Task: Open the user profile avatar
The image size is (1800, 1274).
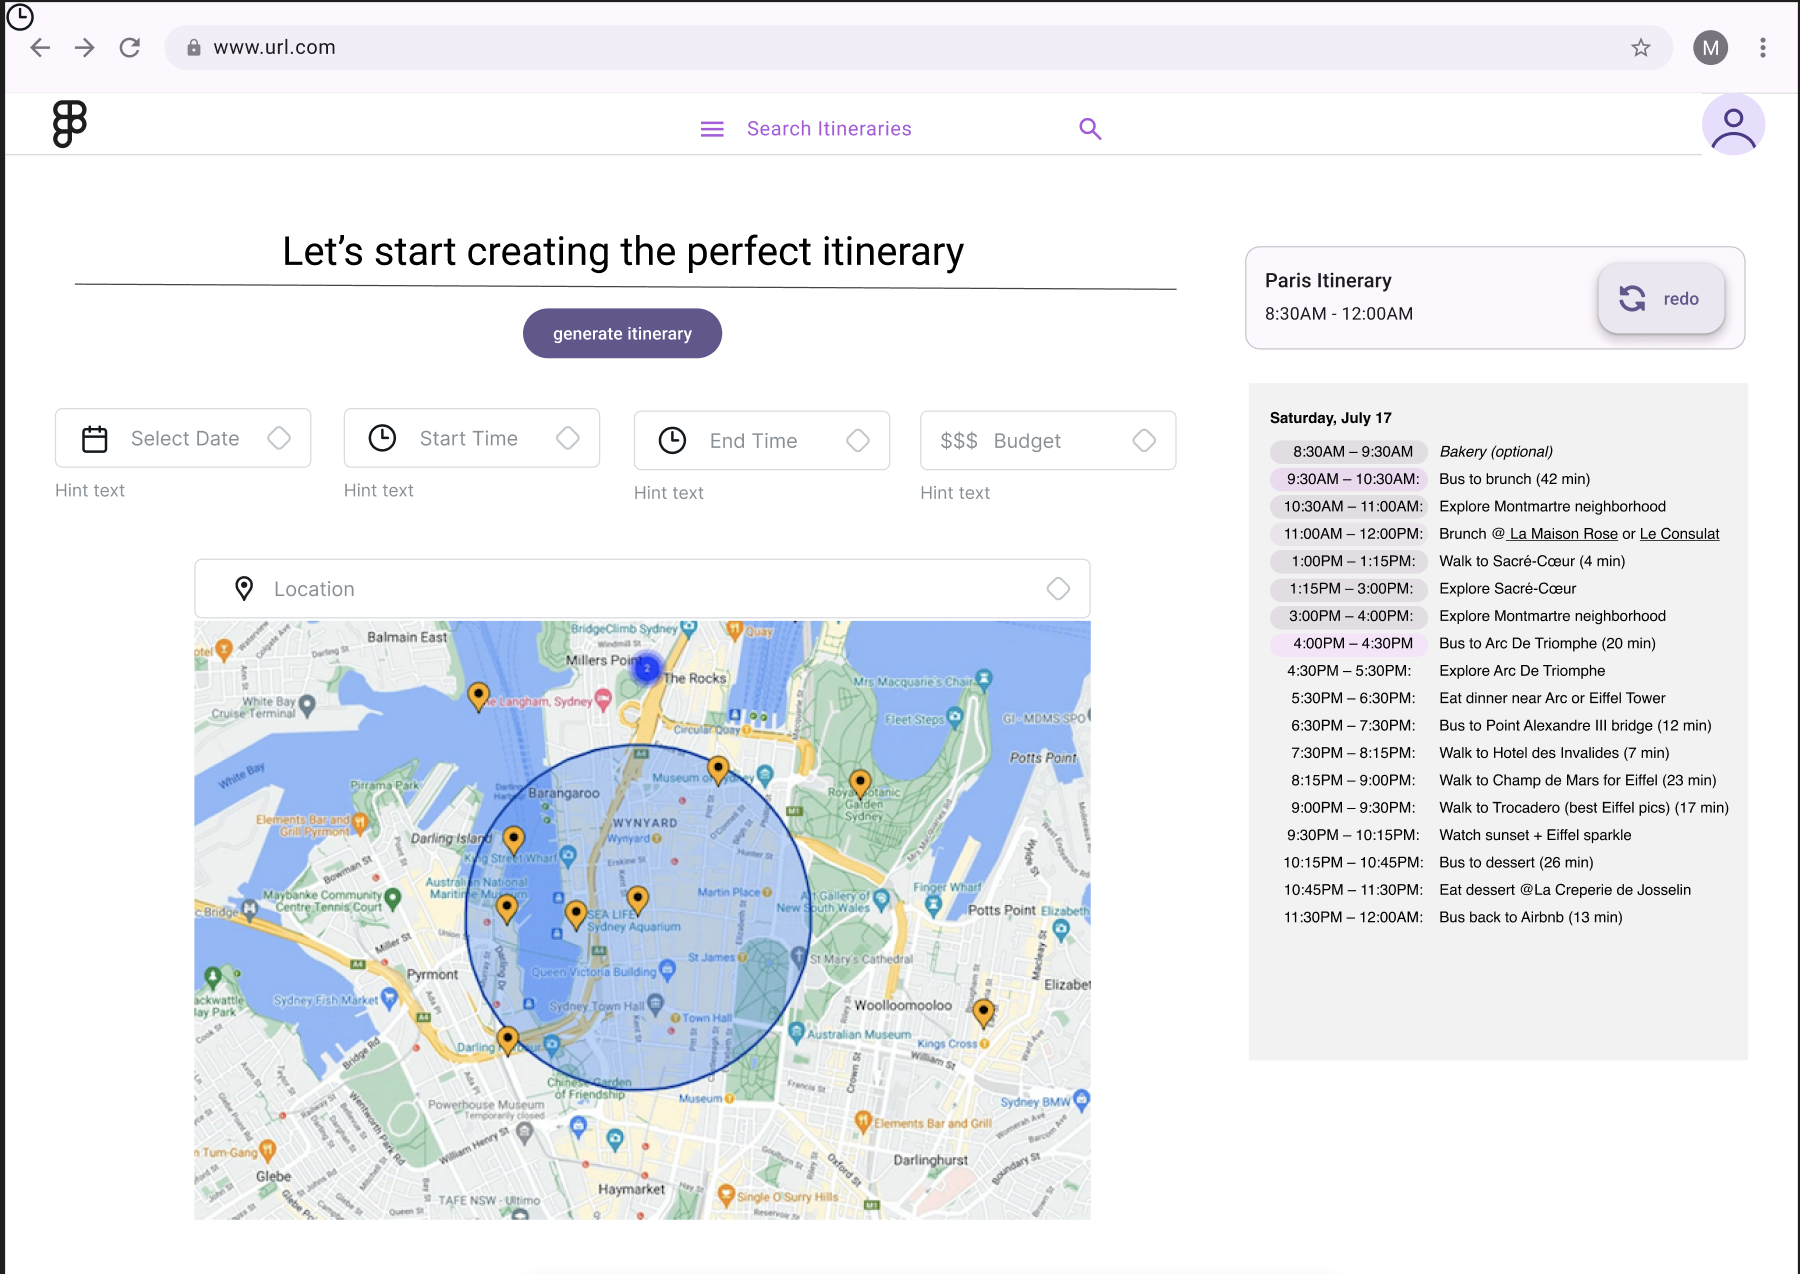Action: 1733,125
